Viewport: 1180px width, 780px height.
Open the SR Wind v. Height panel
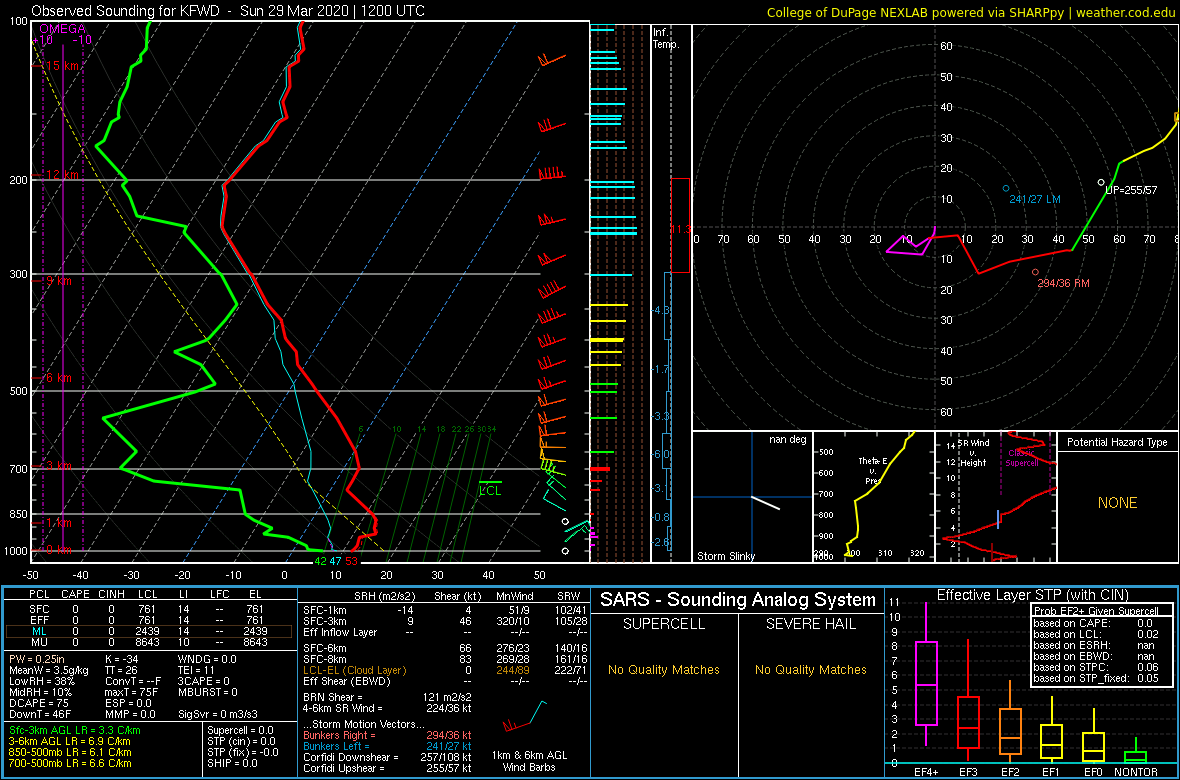point(995,497)
